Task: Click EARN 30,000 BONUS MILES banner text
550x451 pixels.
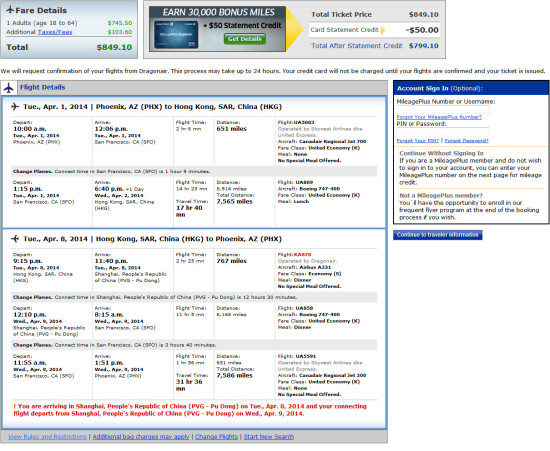Action: 219,12
